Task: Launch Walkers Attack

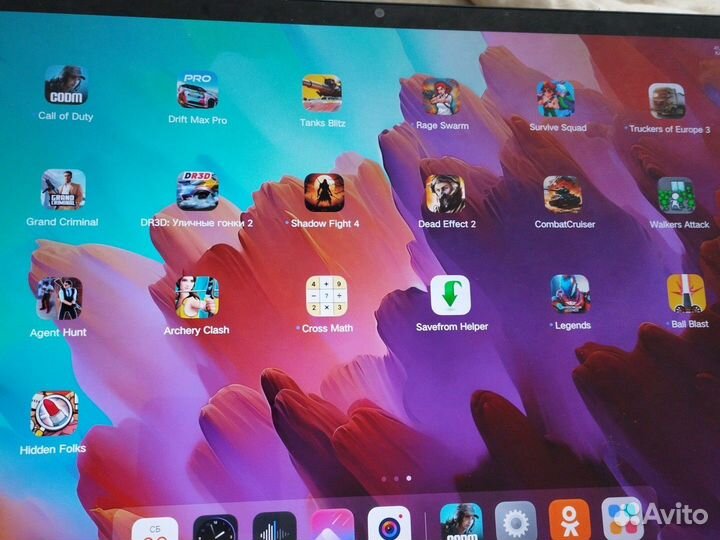Action: pyautogui.click(x=675, y=196)
